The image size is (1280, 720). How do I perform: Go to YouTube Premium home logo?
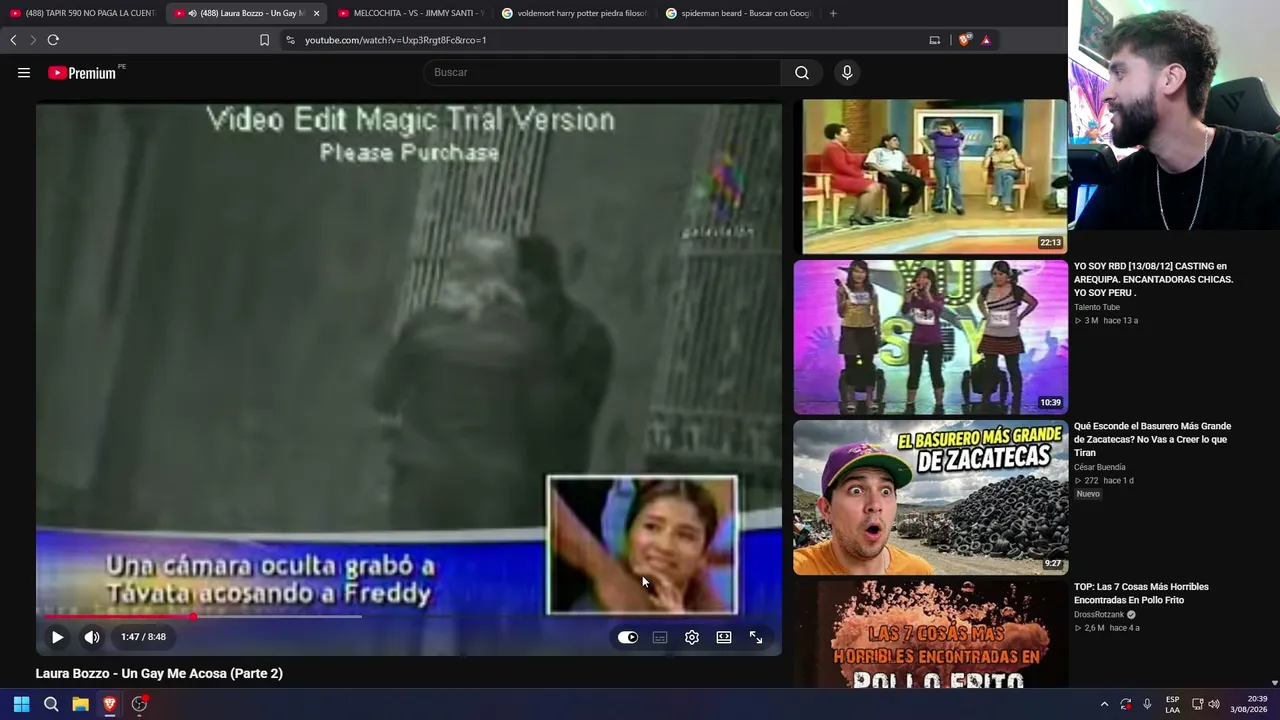pos(82,73)
